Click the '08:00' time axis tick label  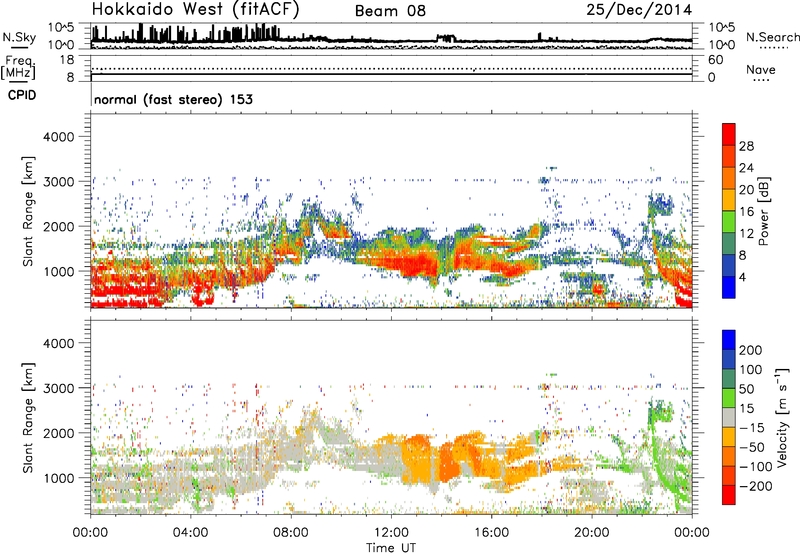coord(290,533)
